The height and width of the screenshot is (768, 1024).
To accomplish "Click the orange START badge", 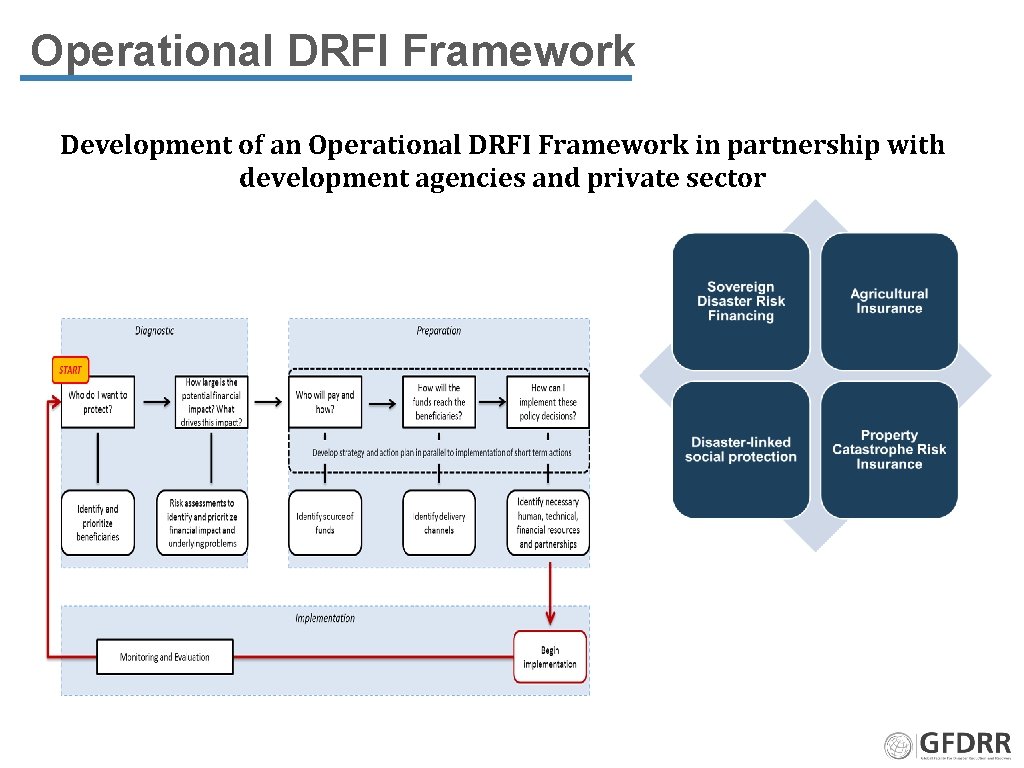I will click(x=71, y=370).
